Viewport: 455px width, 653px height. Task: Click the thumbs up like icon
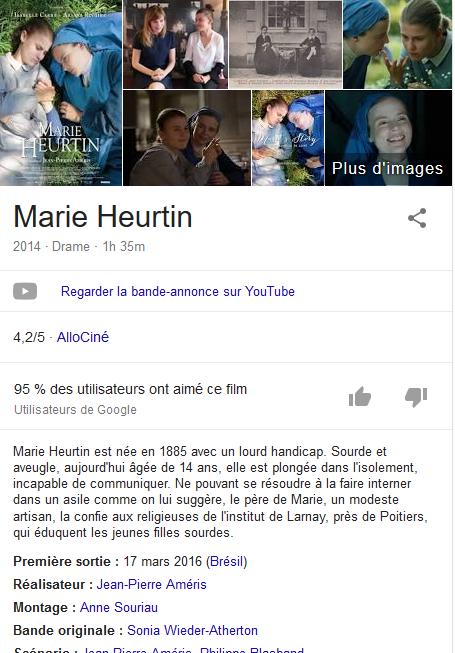[360, 396]
